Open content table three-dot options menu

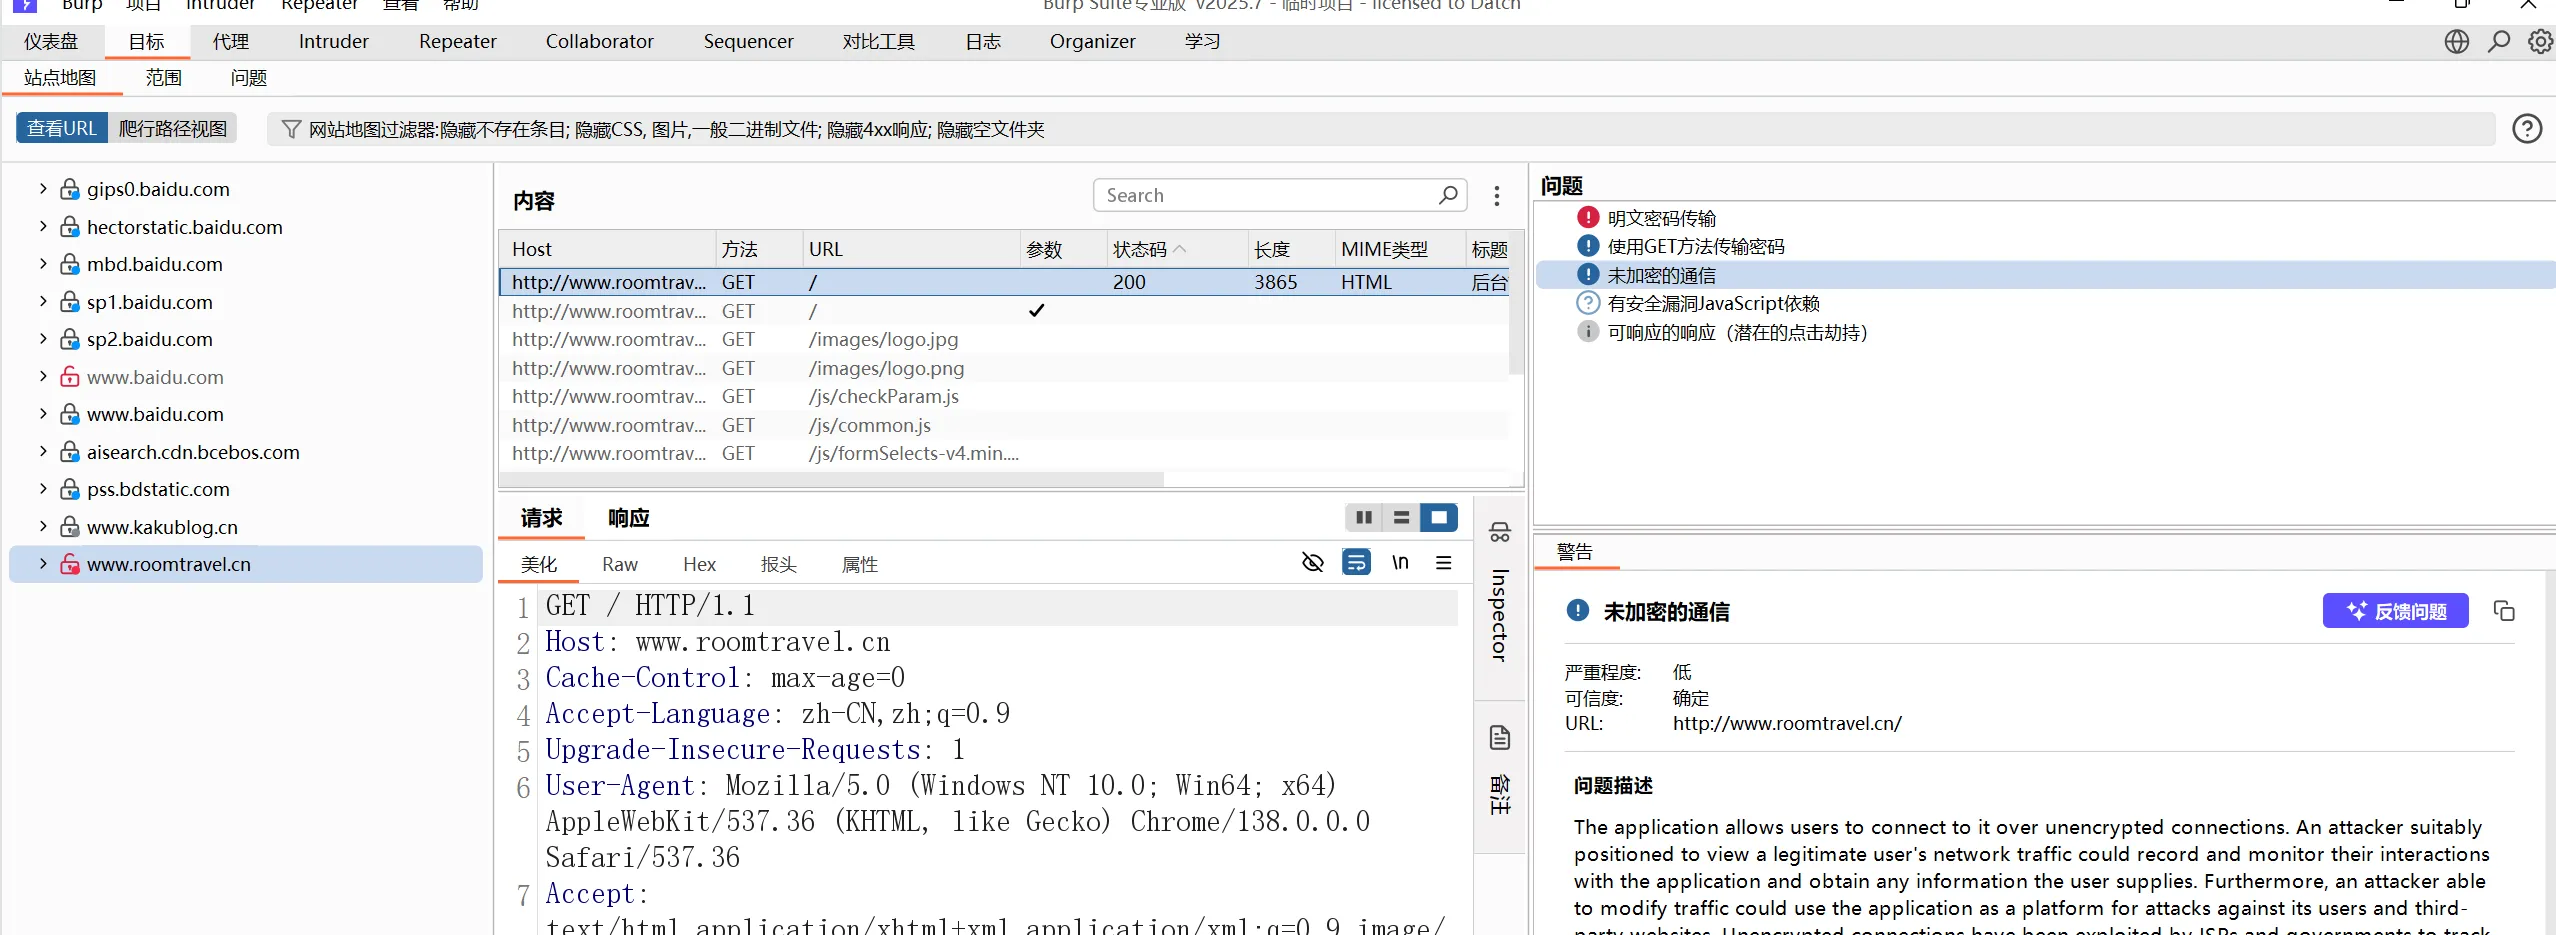pos(1496,196)
